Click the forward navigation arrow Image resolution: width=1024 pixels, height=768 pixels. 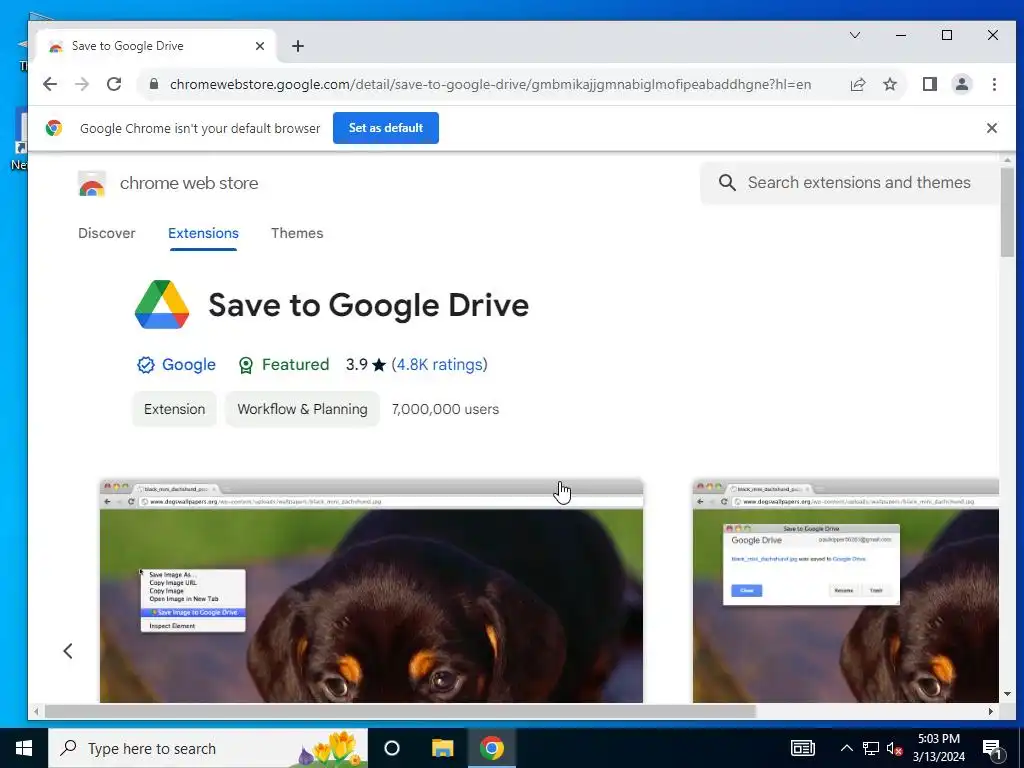82,84
